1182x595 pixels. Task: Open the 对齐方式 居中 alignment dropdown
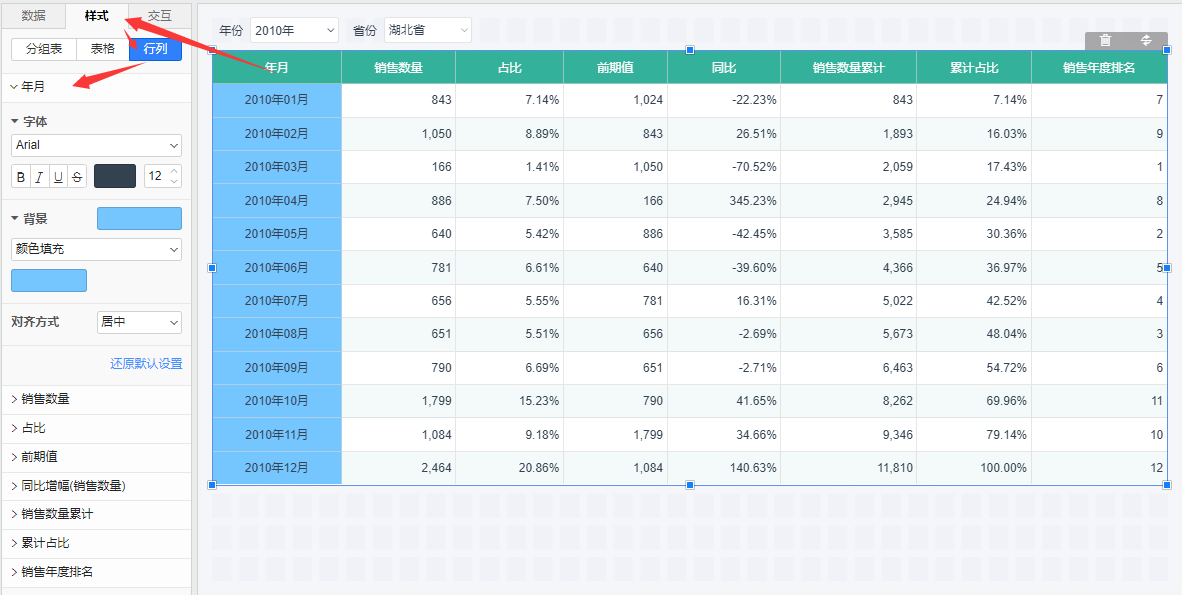pyautogui.click(x=139, y=322)
